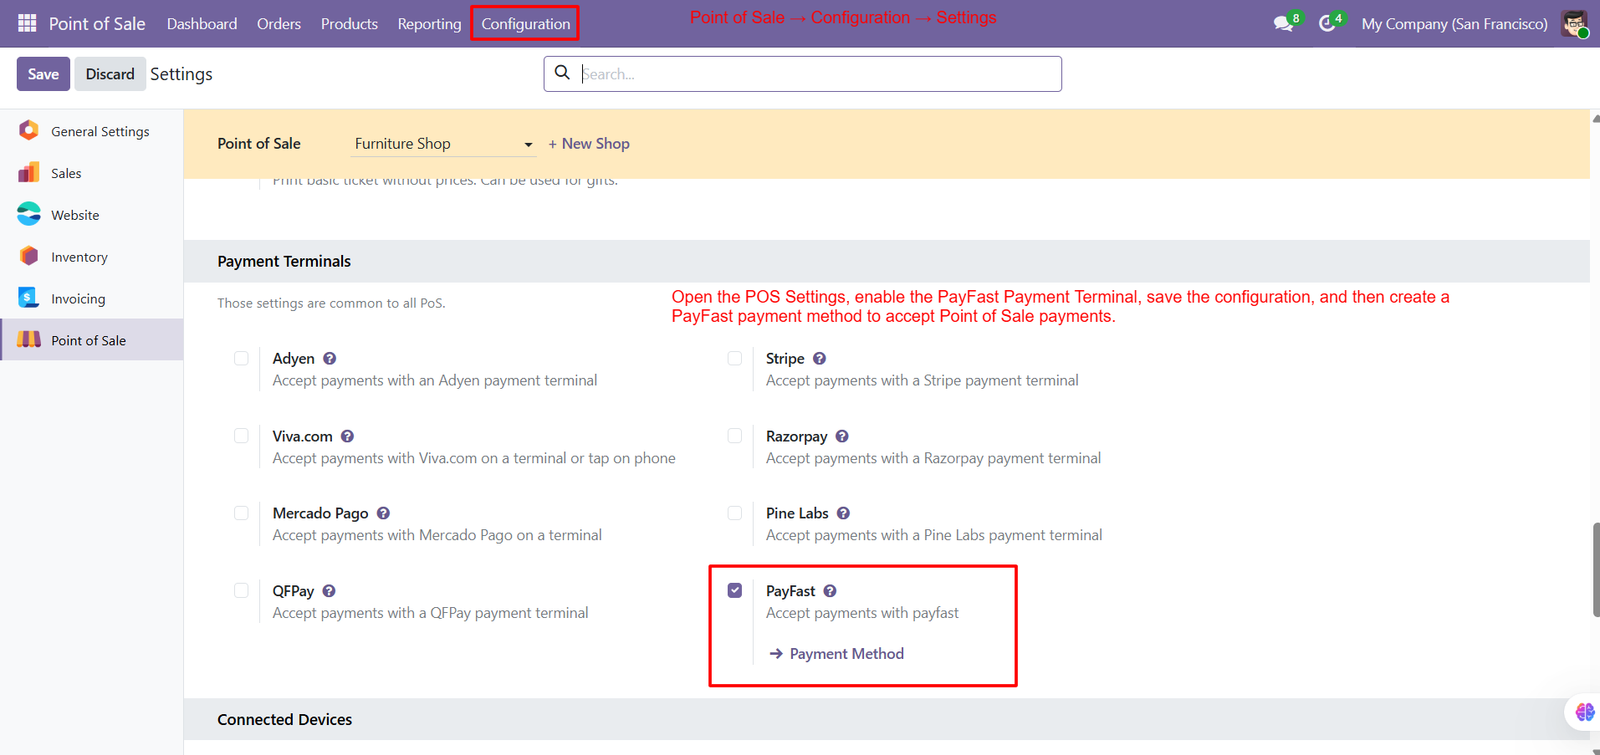Click the Payment Terminals section heading

click(284, 261)
